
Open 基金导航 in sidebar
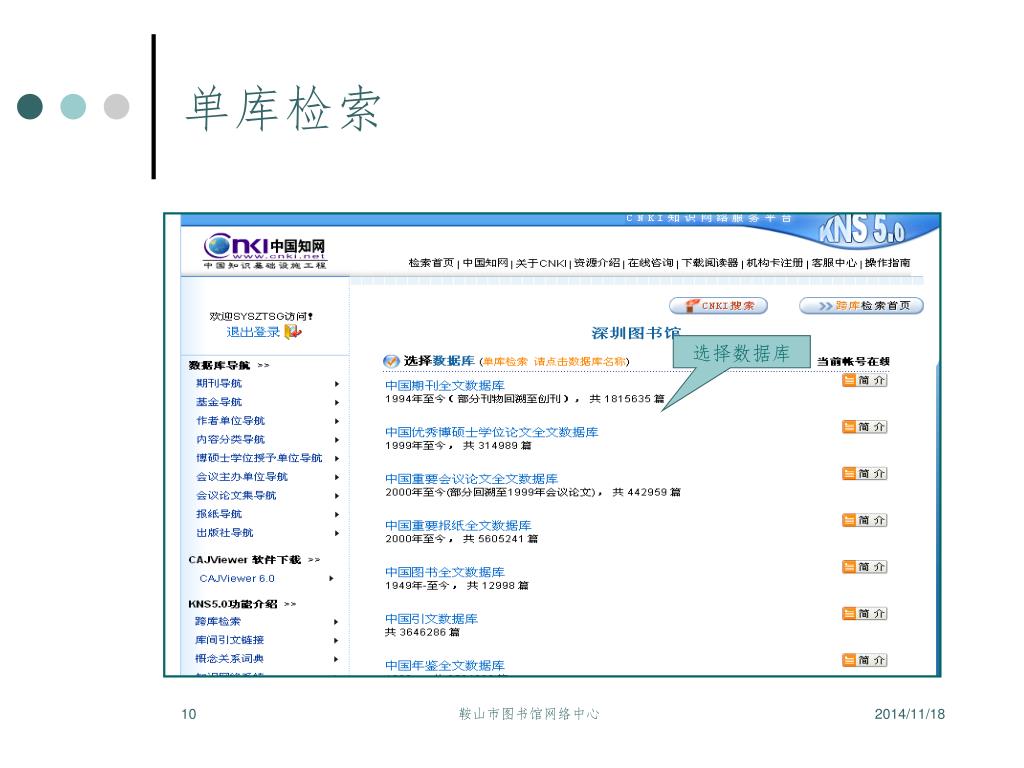coord(219,402)
